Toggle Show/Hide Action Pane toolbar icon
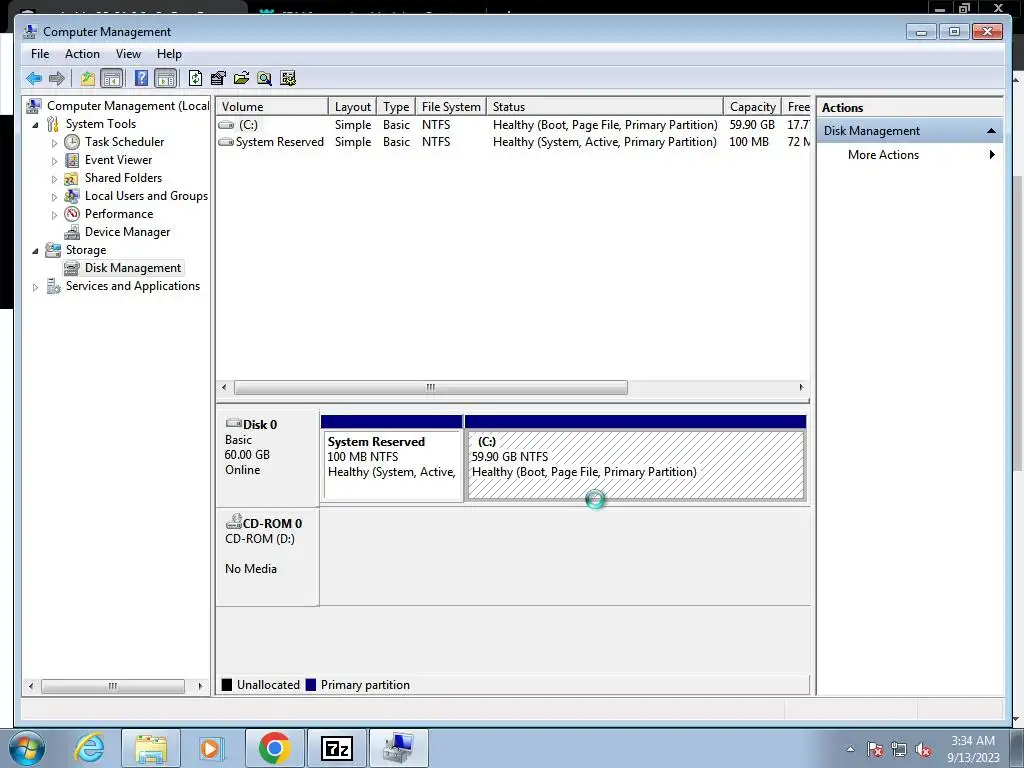The width and height of the screenshot is (1024, 768). point(166,79)
